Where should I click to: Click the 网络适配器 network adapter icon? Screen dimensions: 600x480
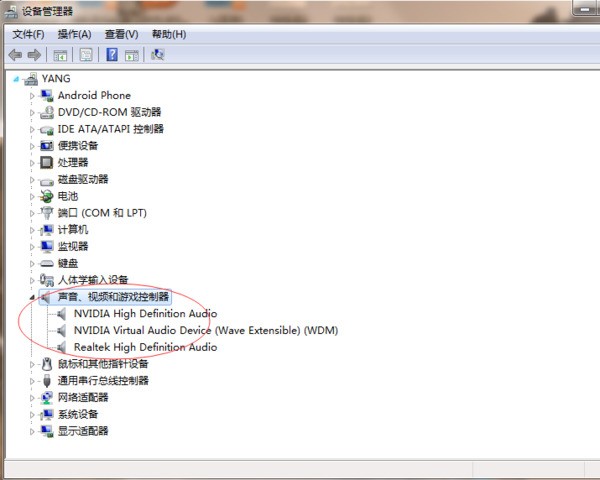click(x=47, y=398)
